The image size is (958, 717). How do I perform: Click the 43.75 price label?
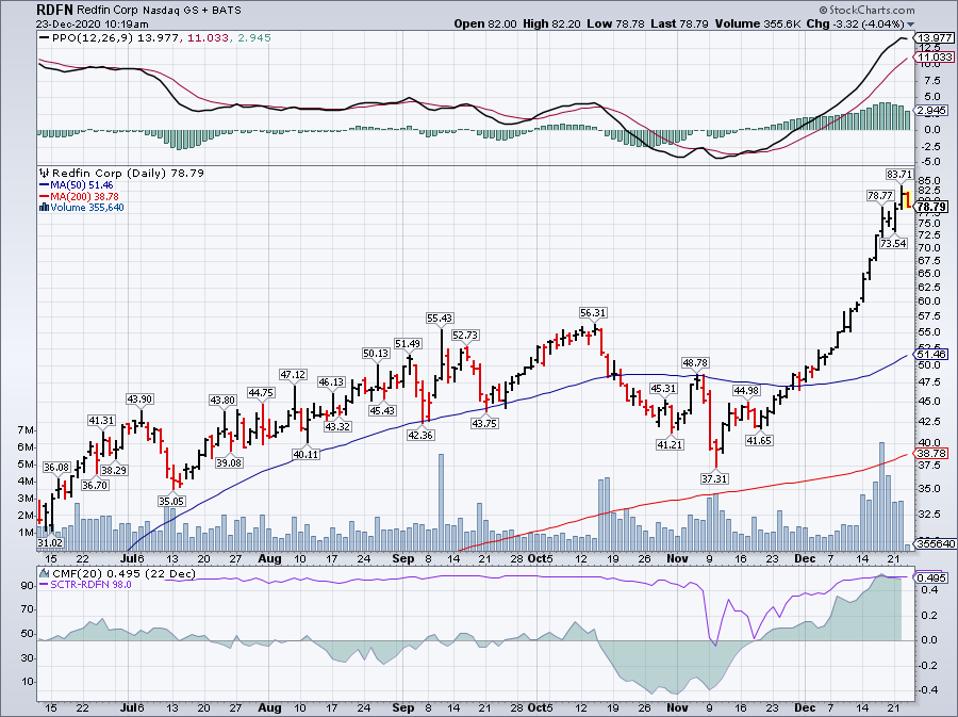[x=484, y=423]
